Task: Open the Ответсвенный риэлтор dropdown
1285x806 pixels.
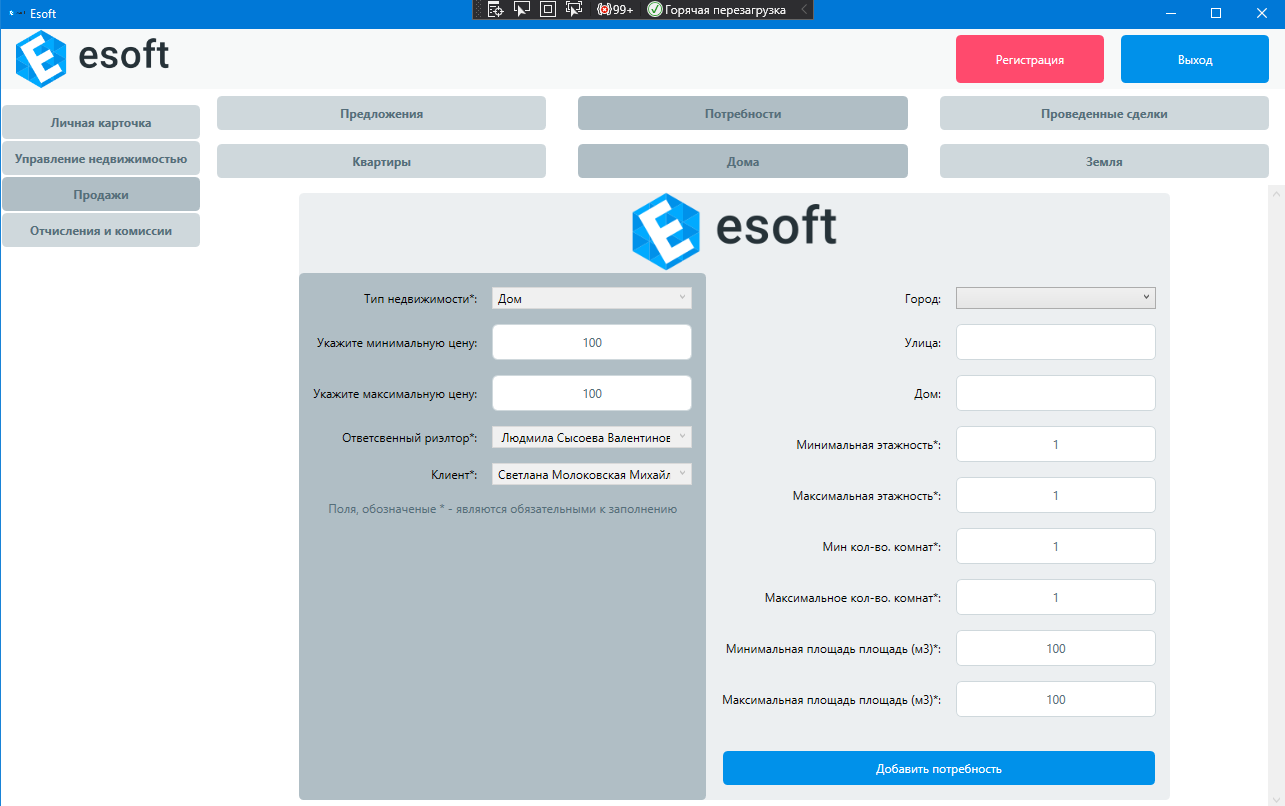Action: coord(591,437)
